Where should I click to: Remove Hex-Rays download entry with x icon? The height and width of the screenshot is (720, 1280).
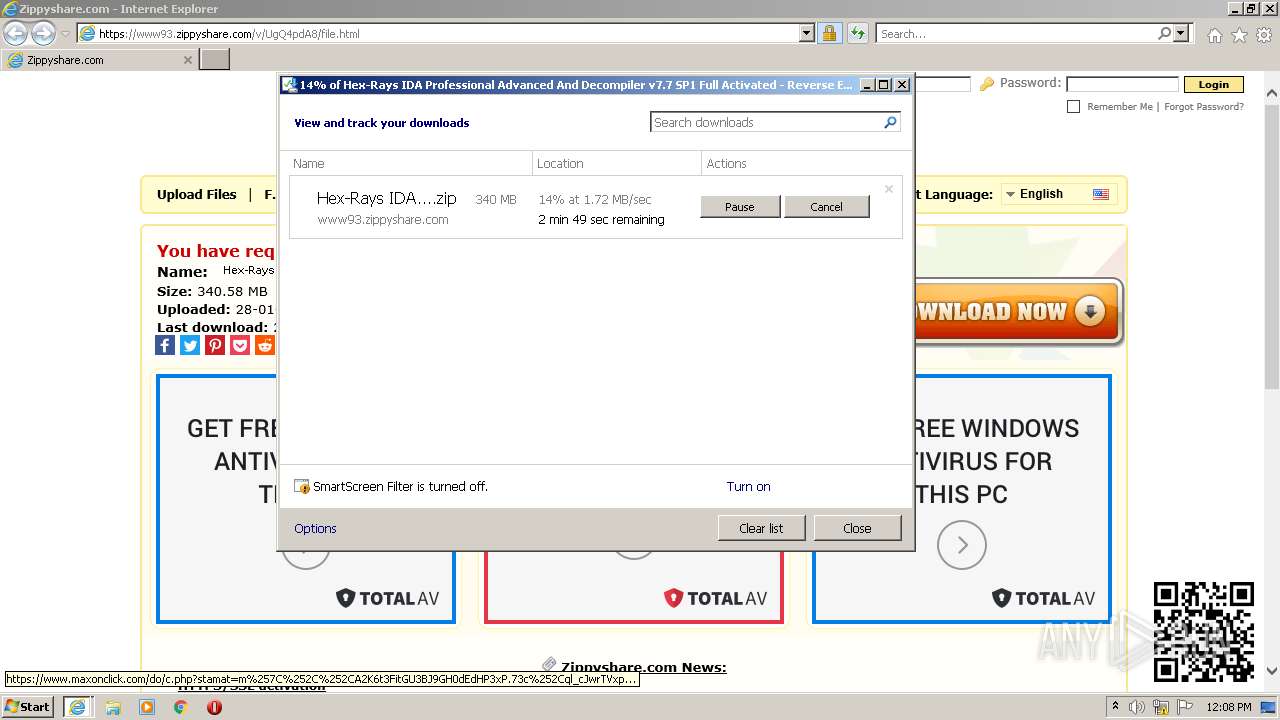tap(888, 189)
